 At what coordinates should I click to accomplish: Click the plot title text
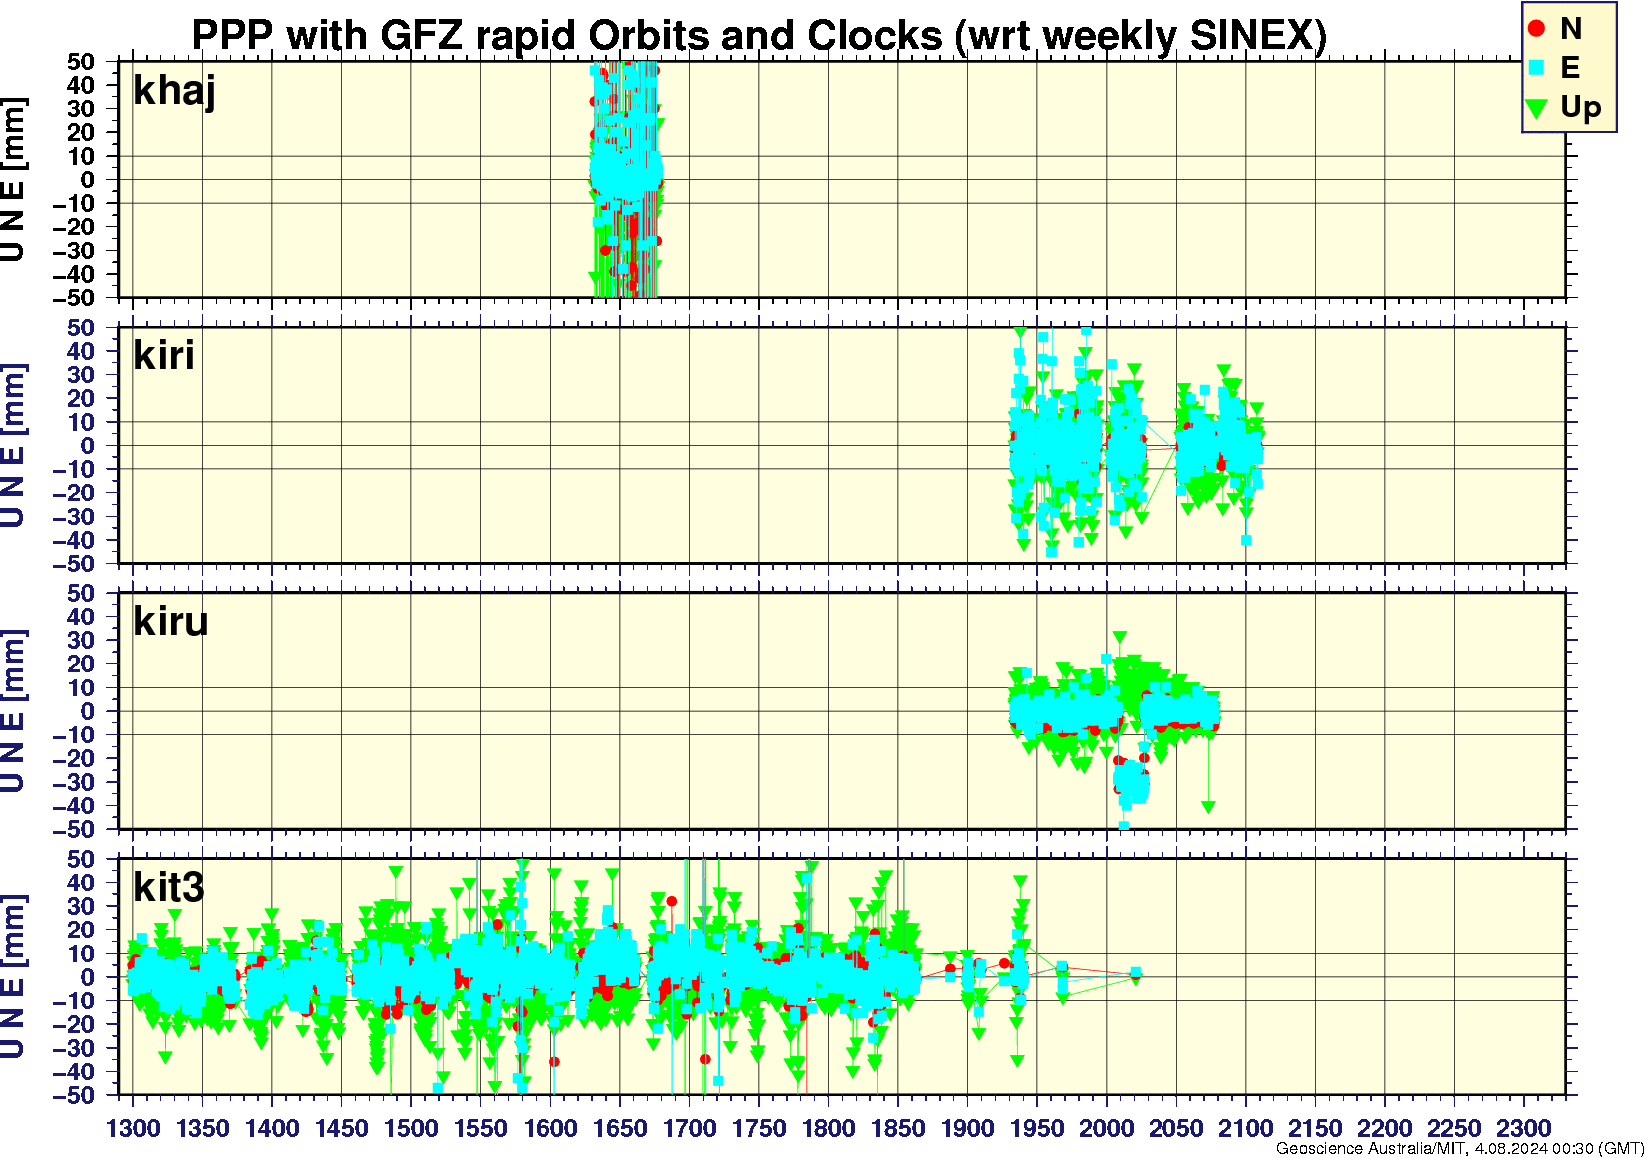tap(759, 35)
